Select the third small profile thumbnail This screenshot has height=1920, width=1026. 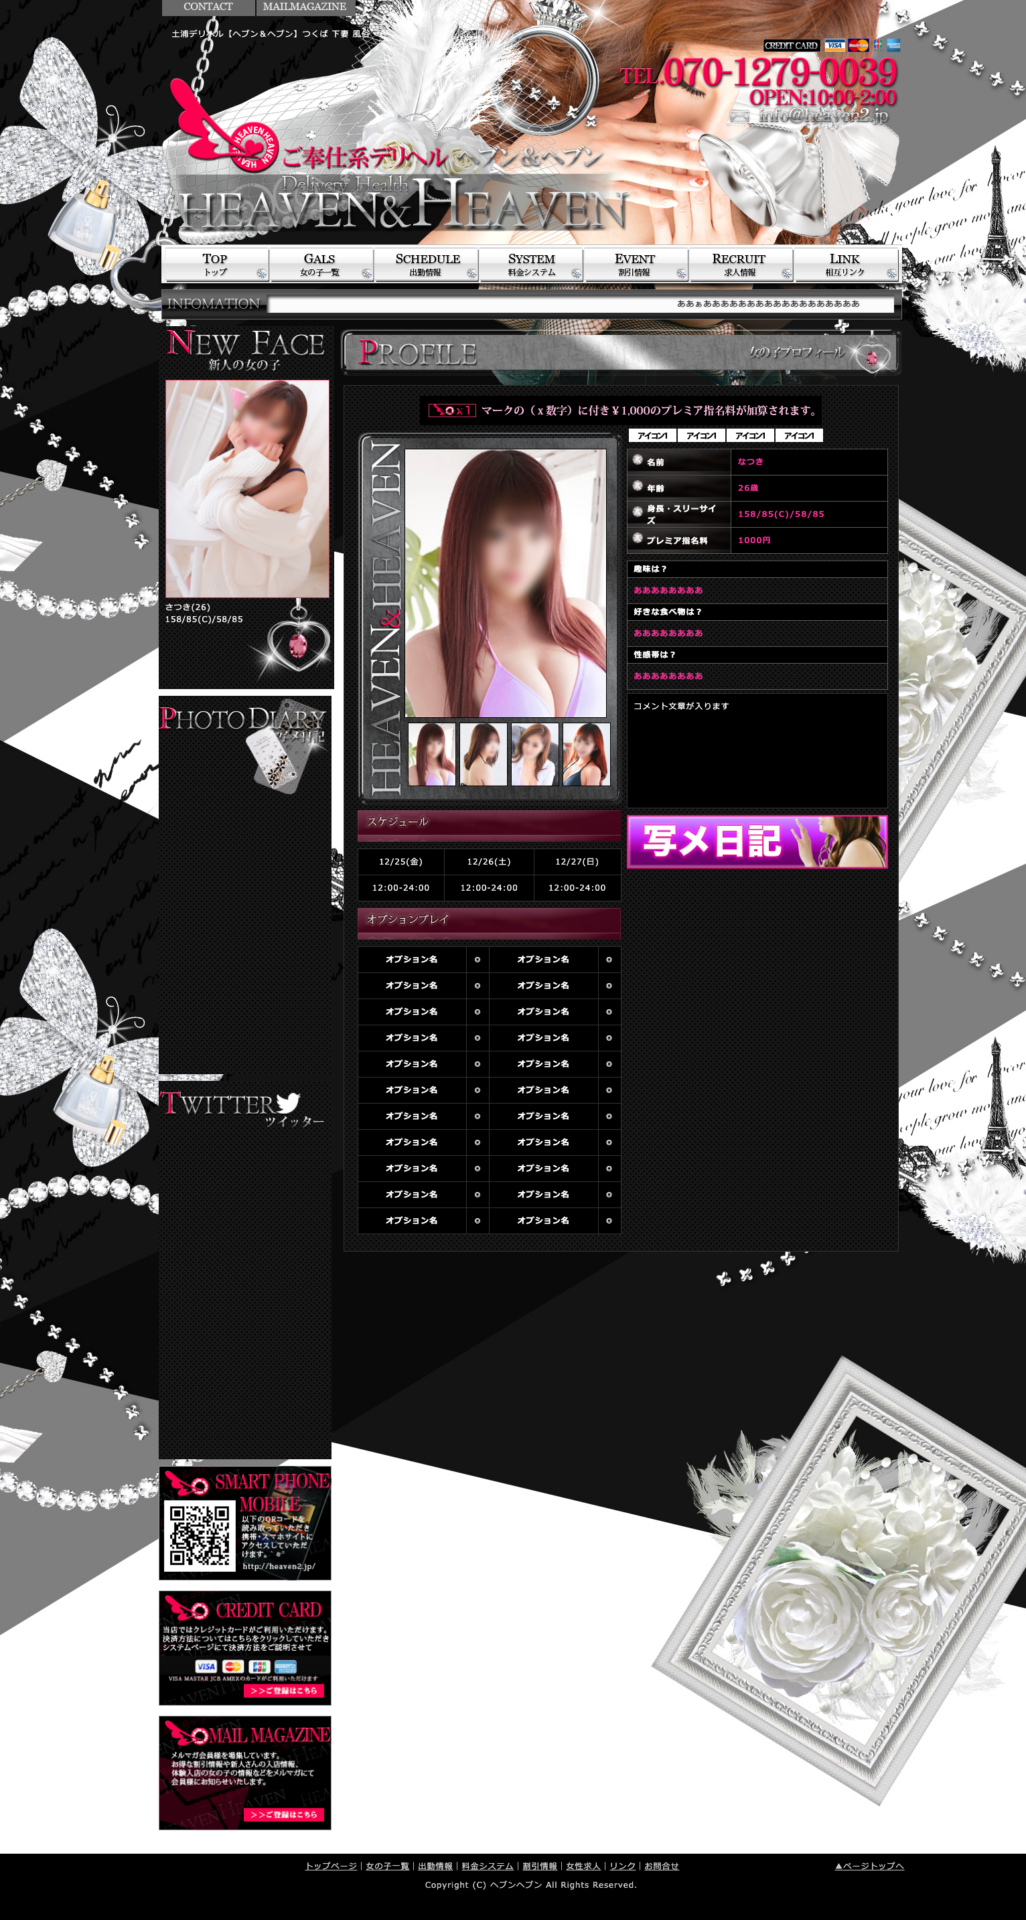tap(535, 753)
